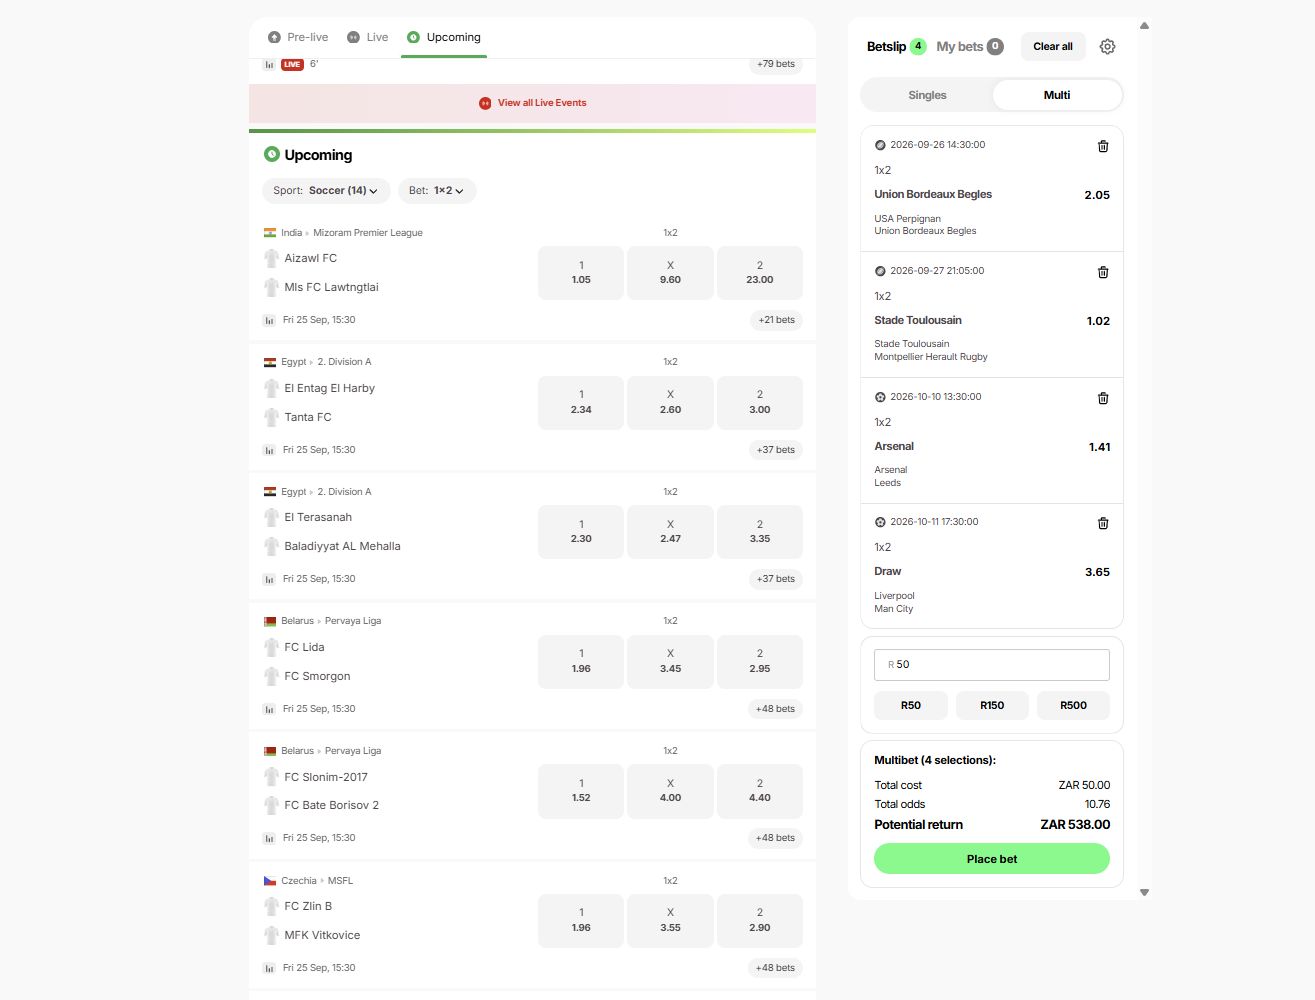Open betslip settings gear icon

point(1107,46)
